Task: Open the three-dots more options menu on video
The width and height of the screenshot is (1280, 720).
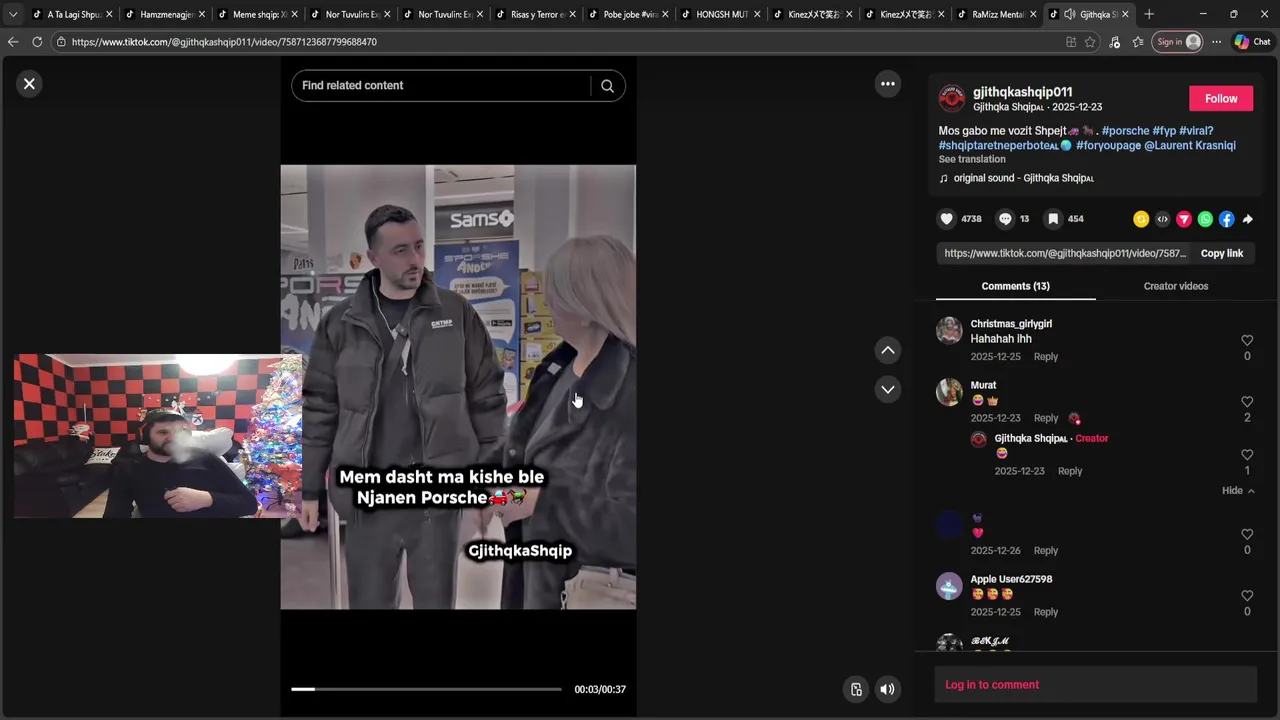Action: 887,84
